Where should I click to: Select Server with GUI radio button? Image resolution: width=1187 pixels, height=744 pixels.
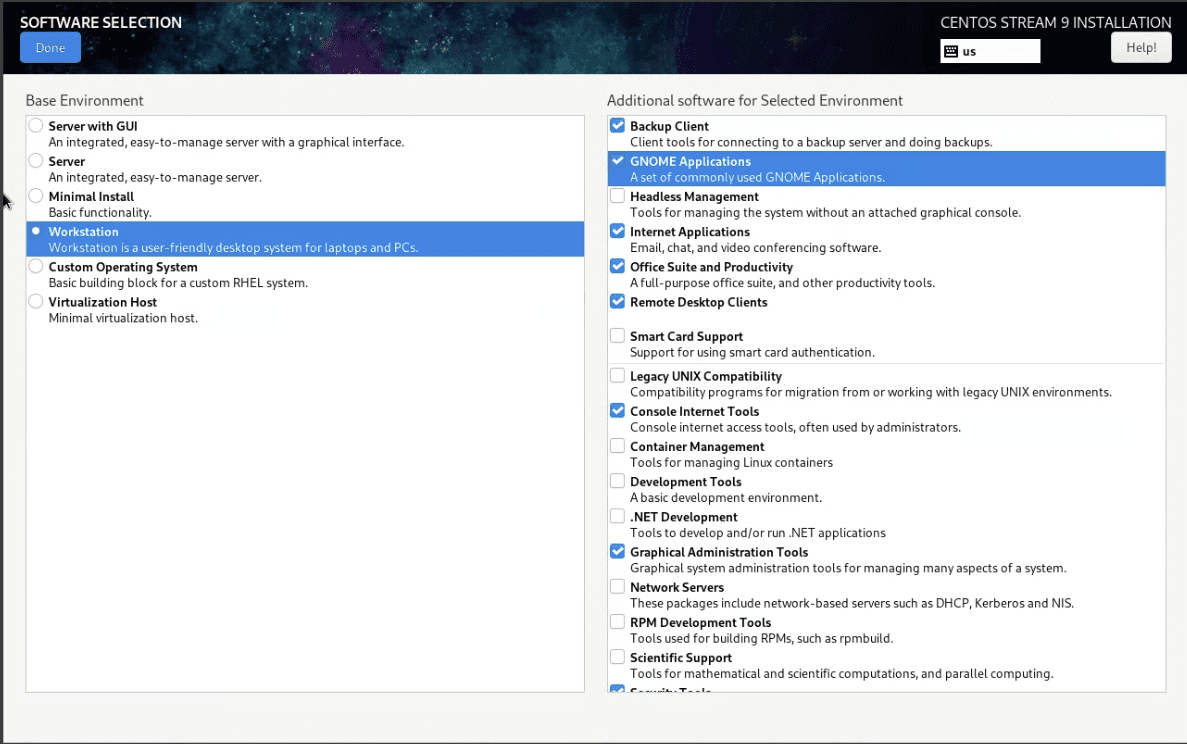36,126
